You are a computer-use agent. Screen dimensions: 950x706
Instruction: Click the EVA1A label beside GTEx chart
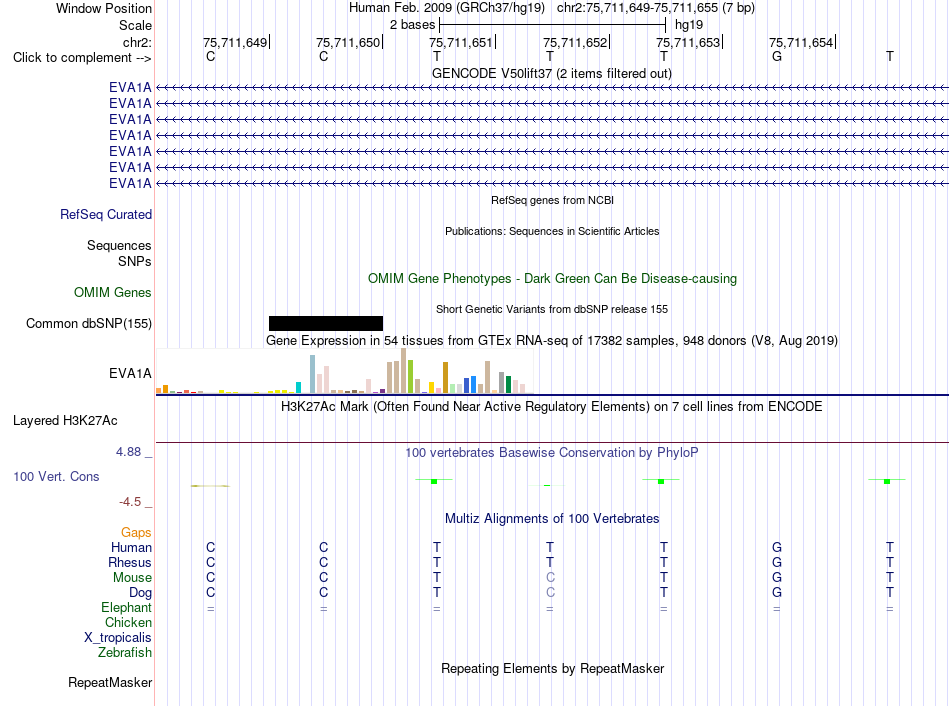pyautogui.click(x=130, y=373)
